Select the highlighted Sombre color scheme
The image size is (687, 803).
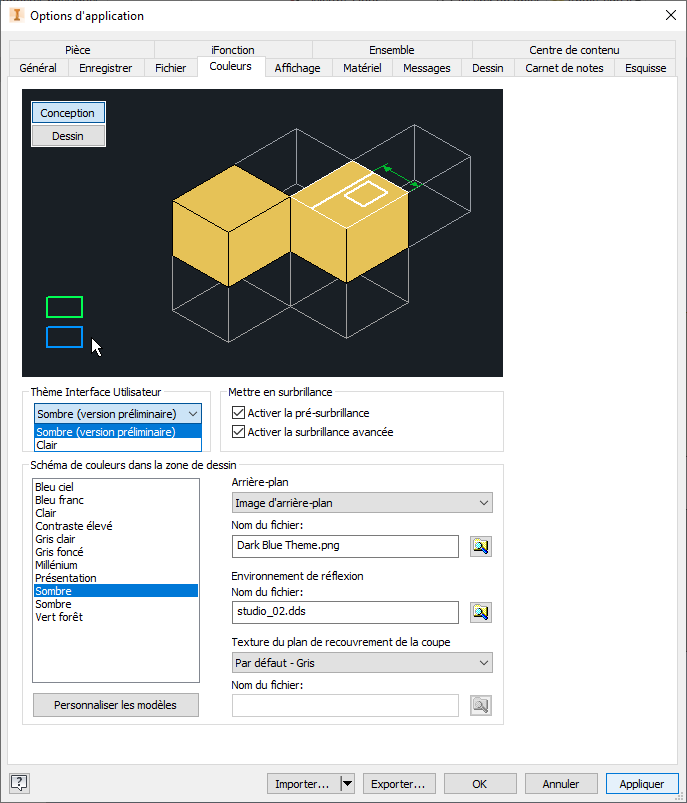tap(116, 591)
